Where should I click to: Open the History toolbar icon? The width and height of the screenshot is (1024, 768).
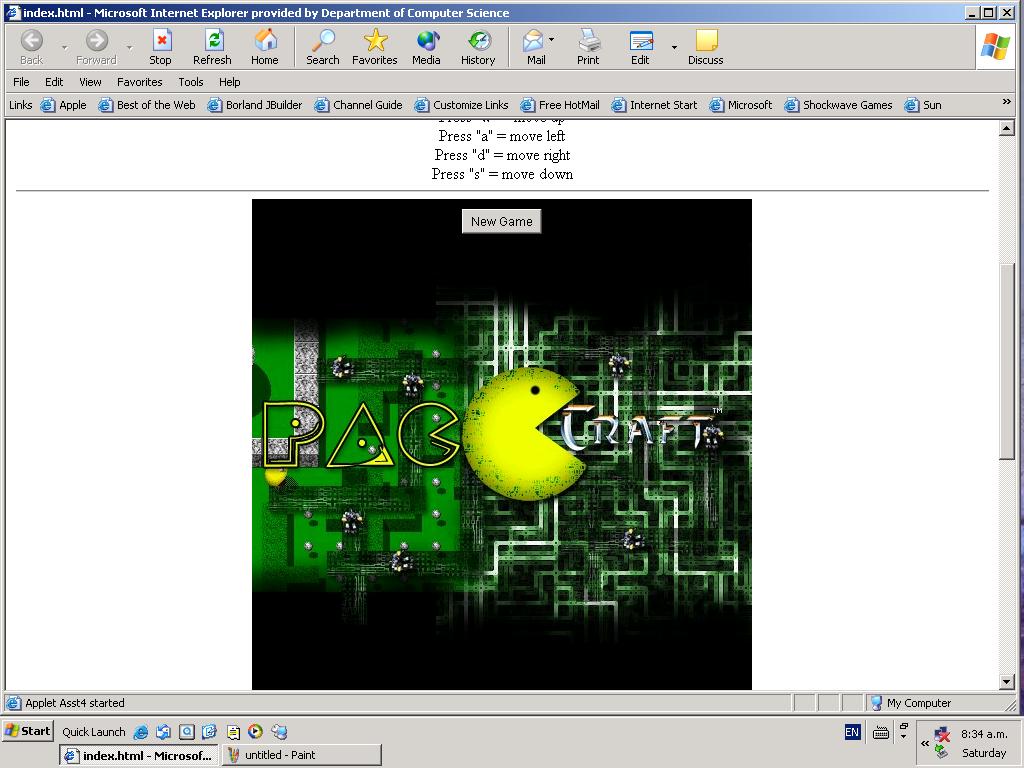[478, 47]
